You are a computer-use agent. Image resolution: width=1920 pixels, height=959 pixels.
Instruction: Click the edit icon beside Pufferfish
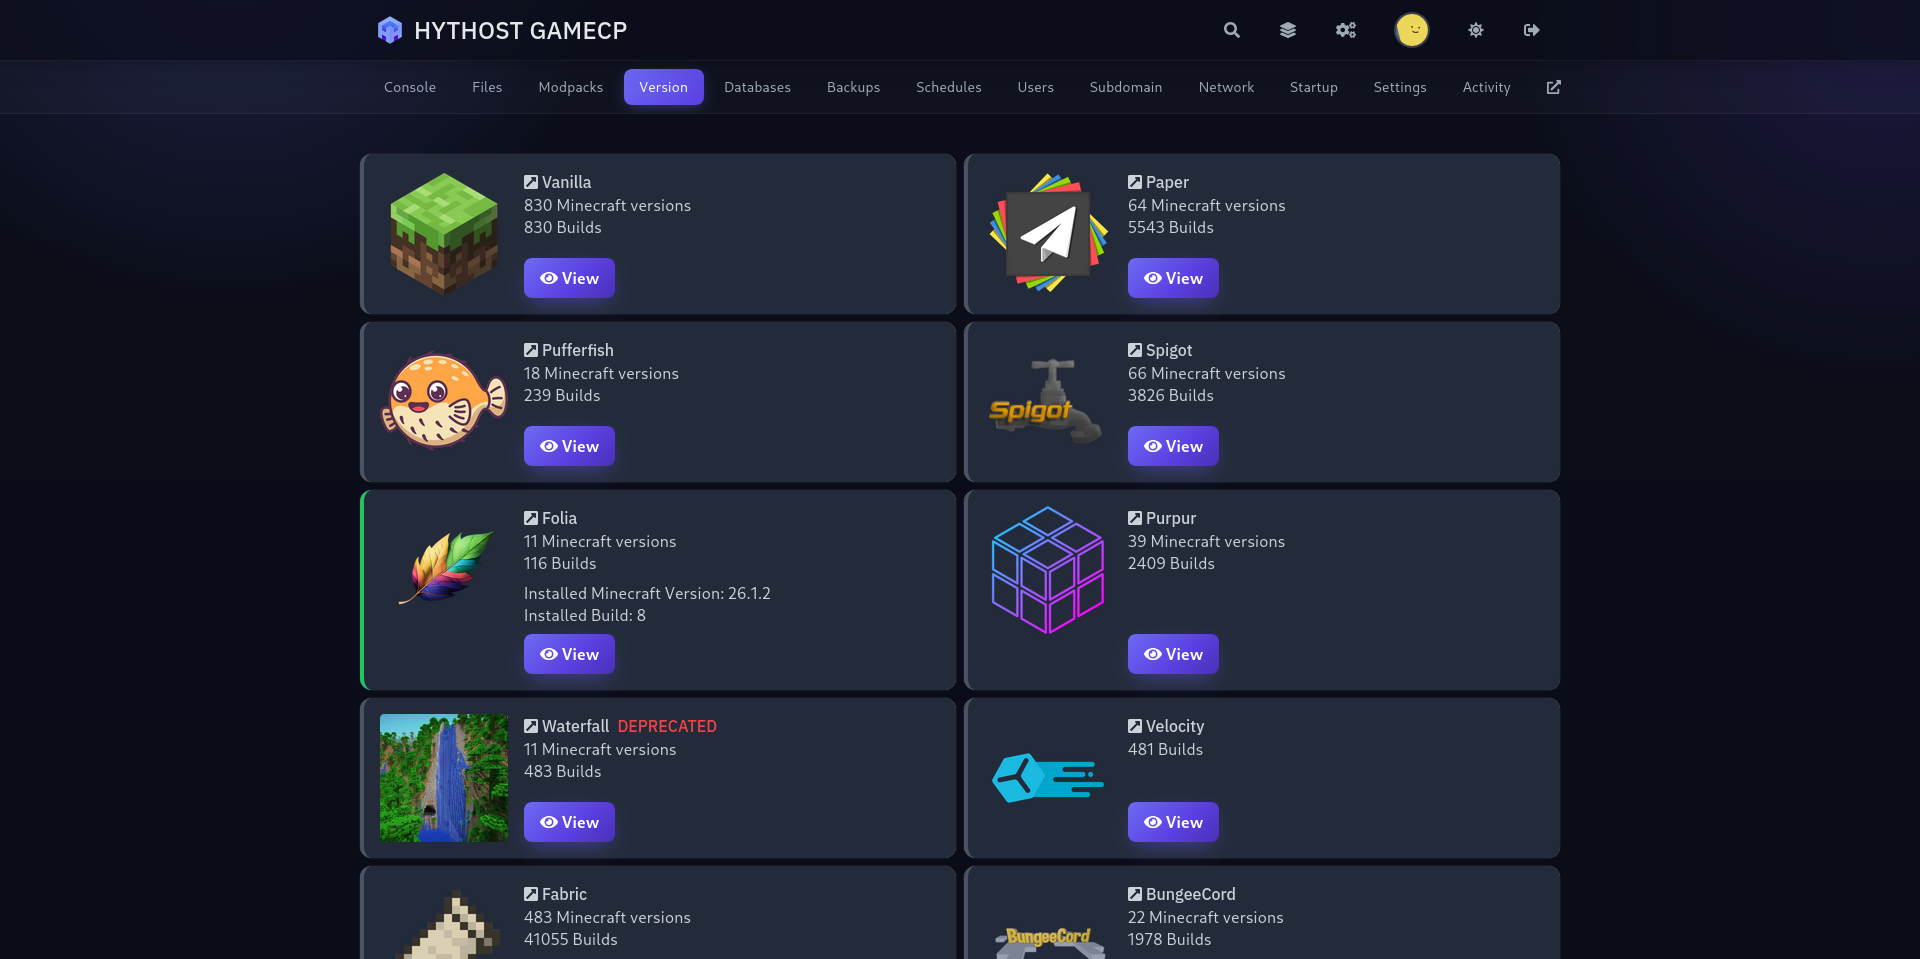tap(531, 350)
